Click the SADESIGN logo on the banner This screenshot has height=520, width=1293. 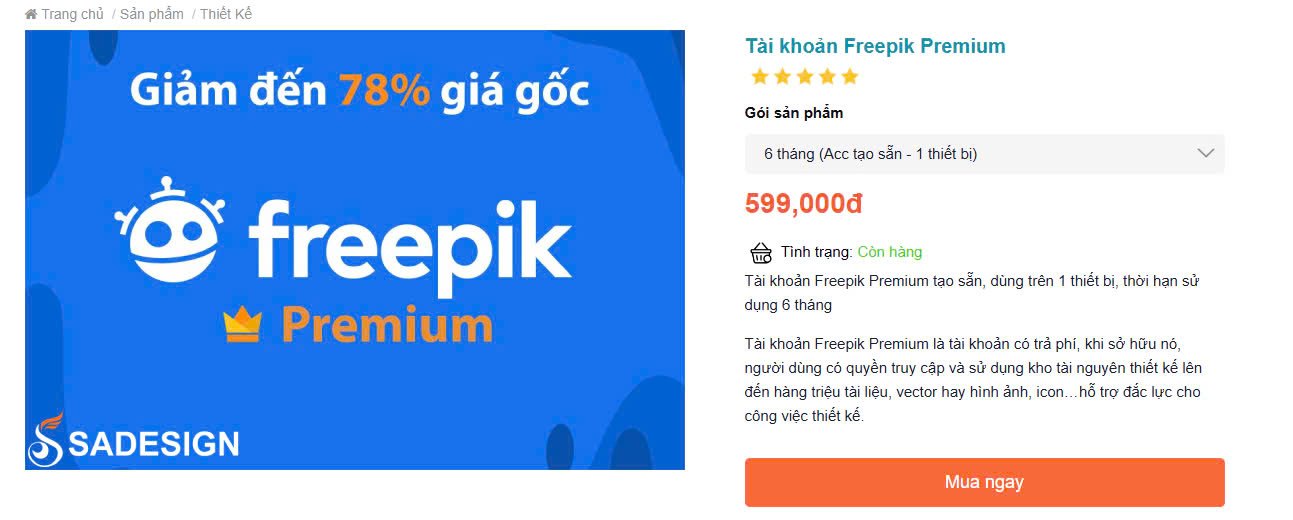pos(133,441)
